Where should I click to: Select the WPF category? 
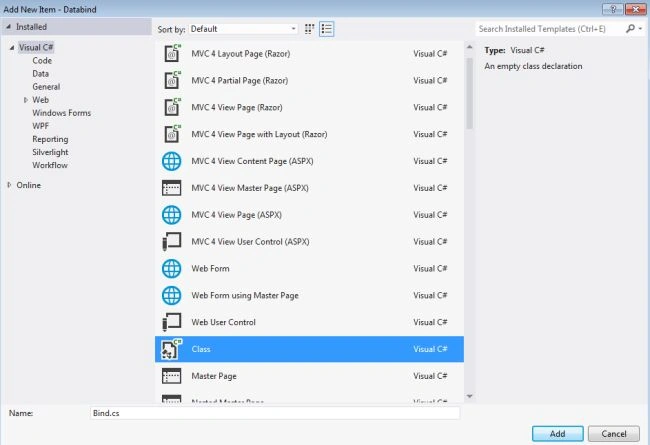(x=40, y=126)
